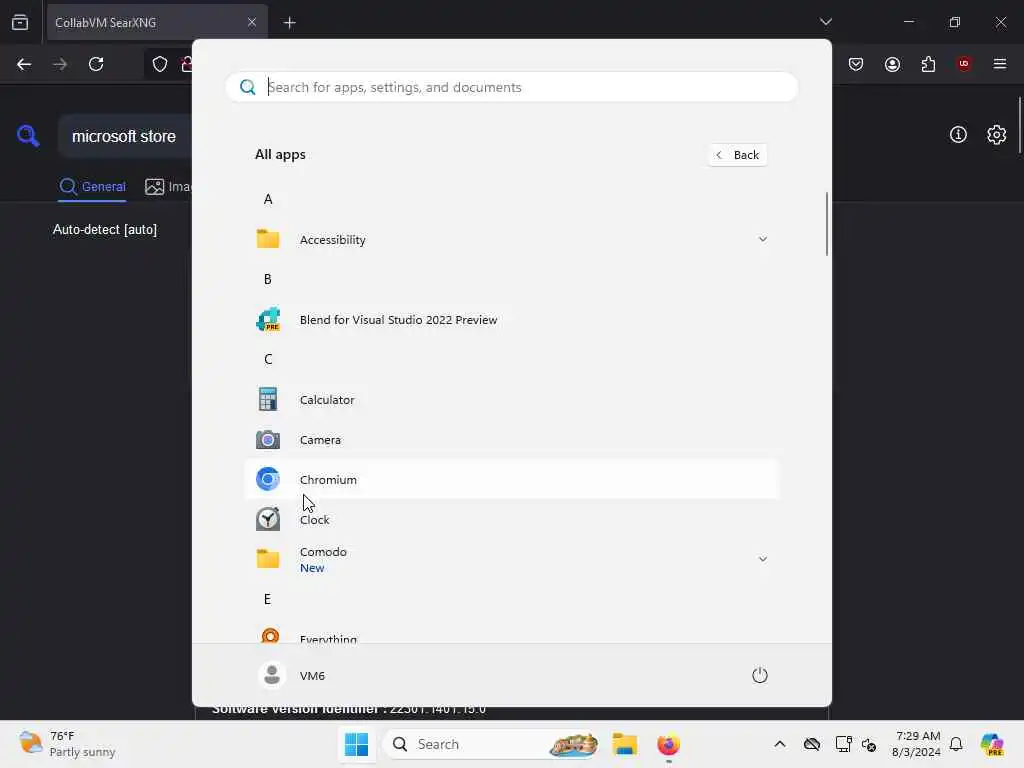Select the General tab in SearXNG
This screenshot has height=768, width=1024.
pyautogui.click(x=92, y=187)
